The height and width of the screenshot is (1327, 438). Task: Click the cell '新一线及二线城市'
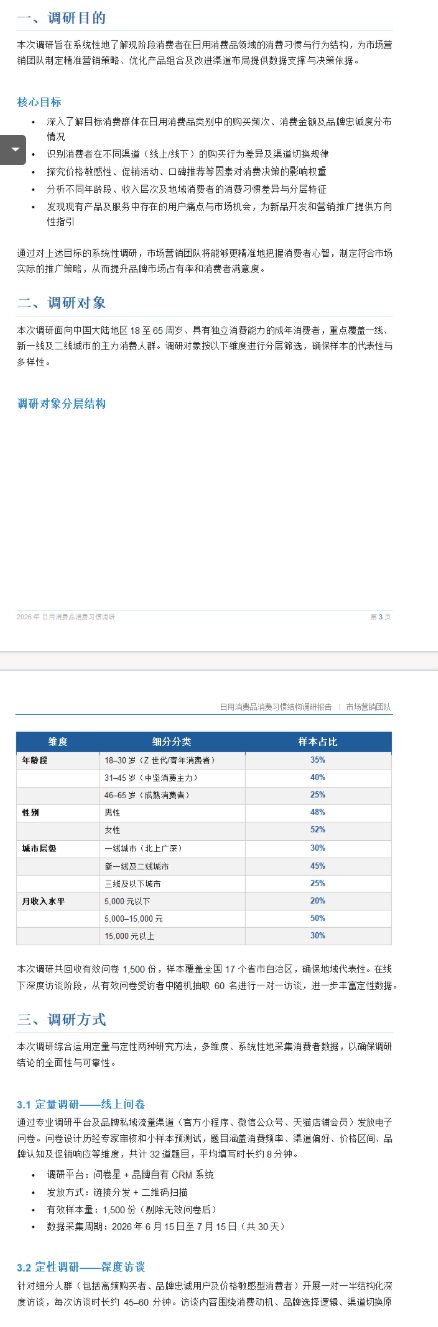(x=137, y=865)
